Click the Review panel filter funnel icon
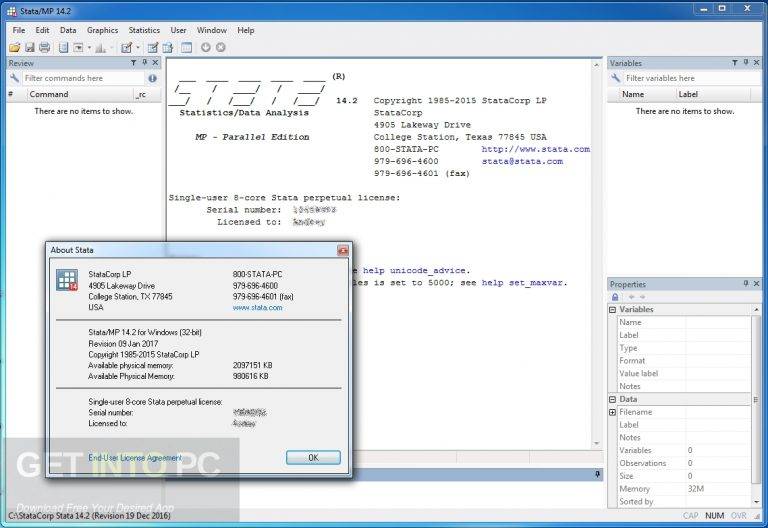This screenshot has width=768, height=528. [133, 63]
